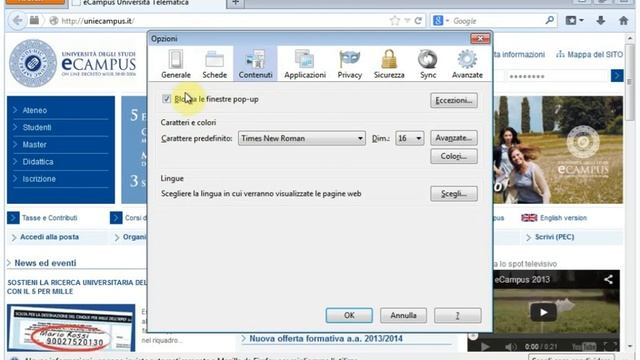Open the Accedi alla posta link
640x360 pixels.
point(49,237)
